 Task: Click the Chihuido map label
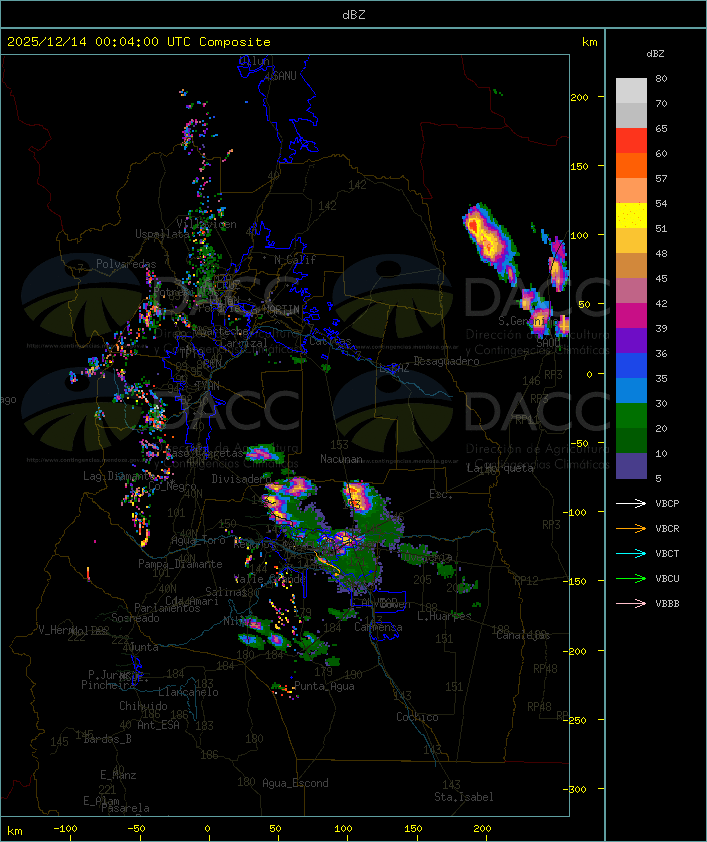(143, 706)
